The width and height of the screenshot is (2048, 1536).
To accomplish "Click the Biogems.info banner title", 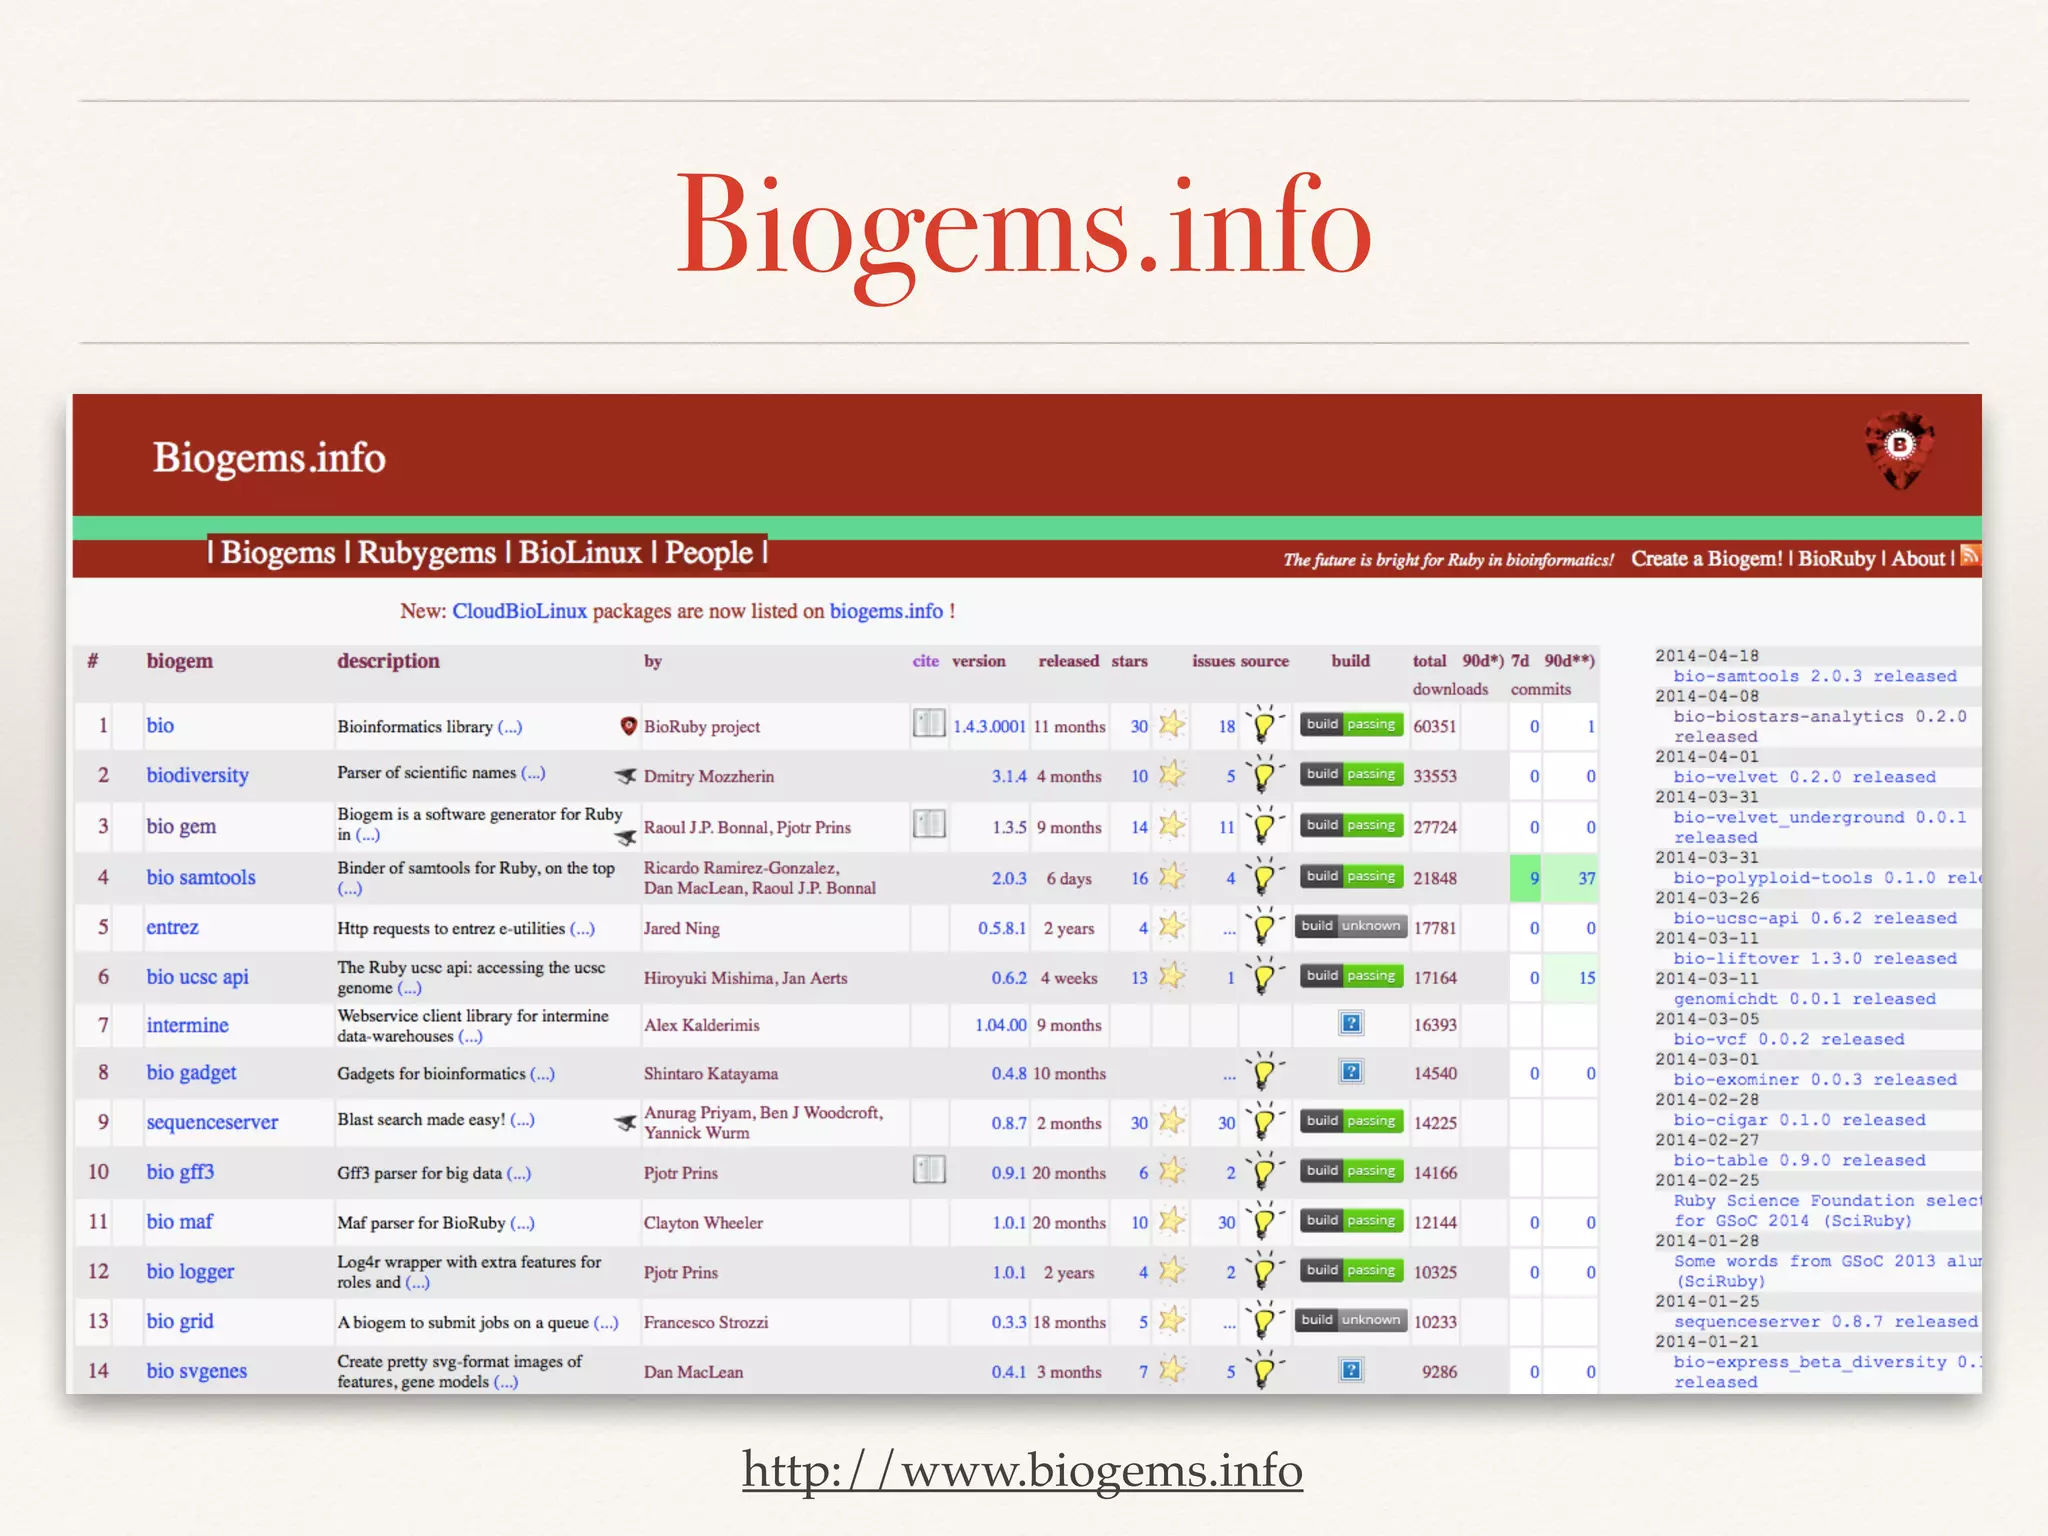I will tap(269, 457).
